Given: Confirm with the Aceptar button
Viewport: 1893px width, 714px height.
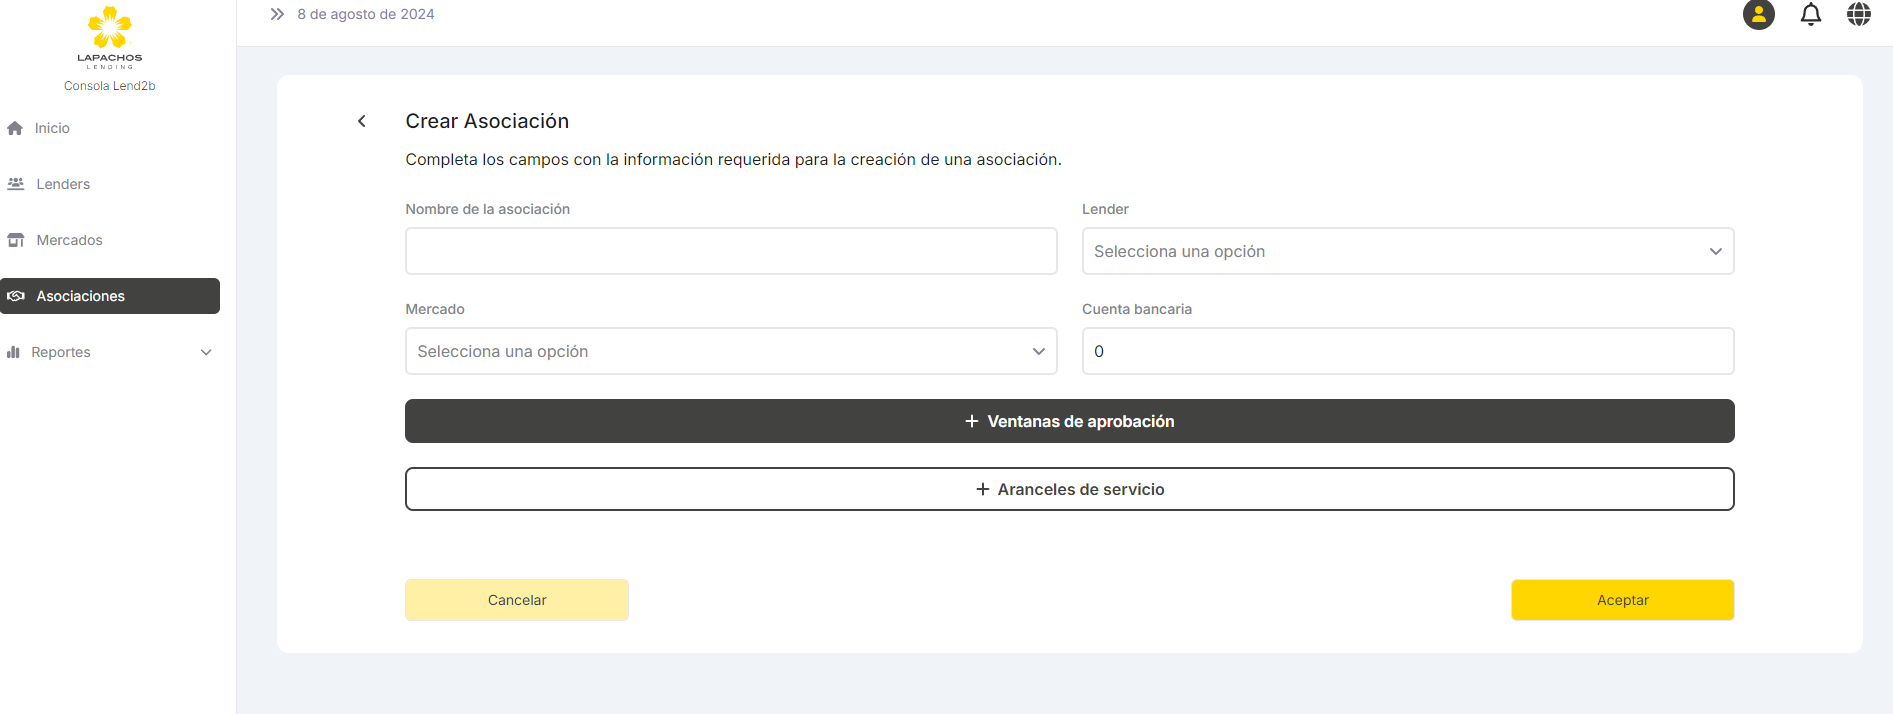Looking at the screenshot, I should click(1622, 600).
